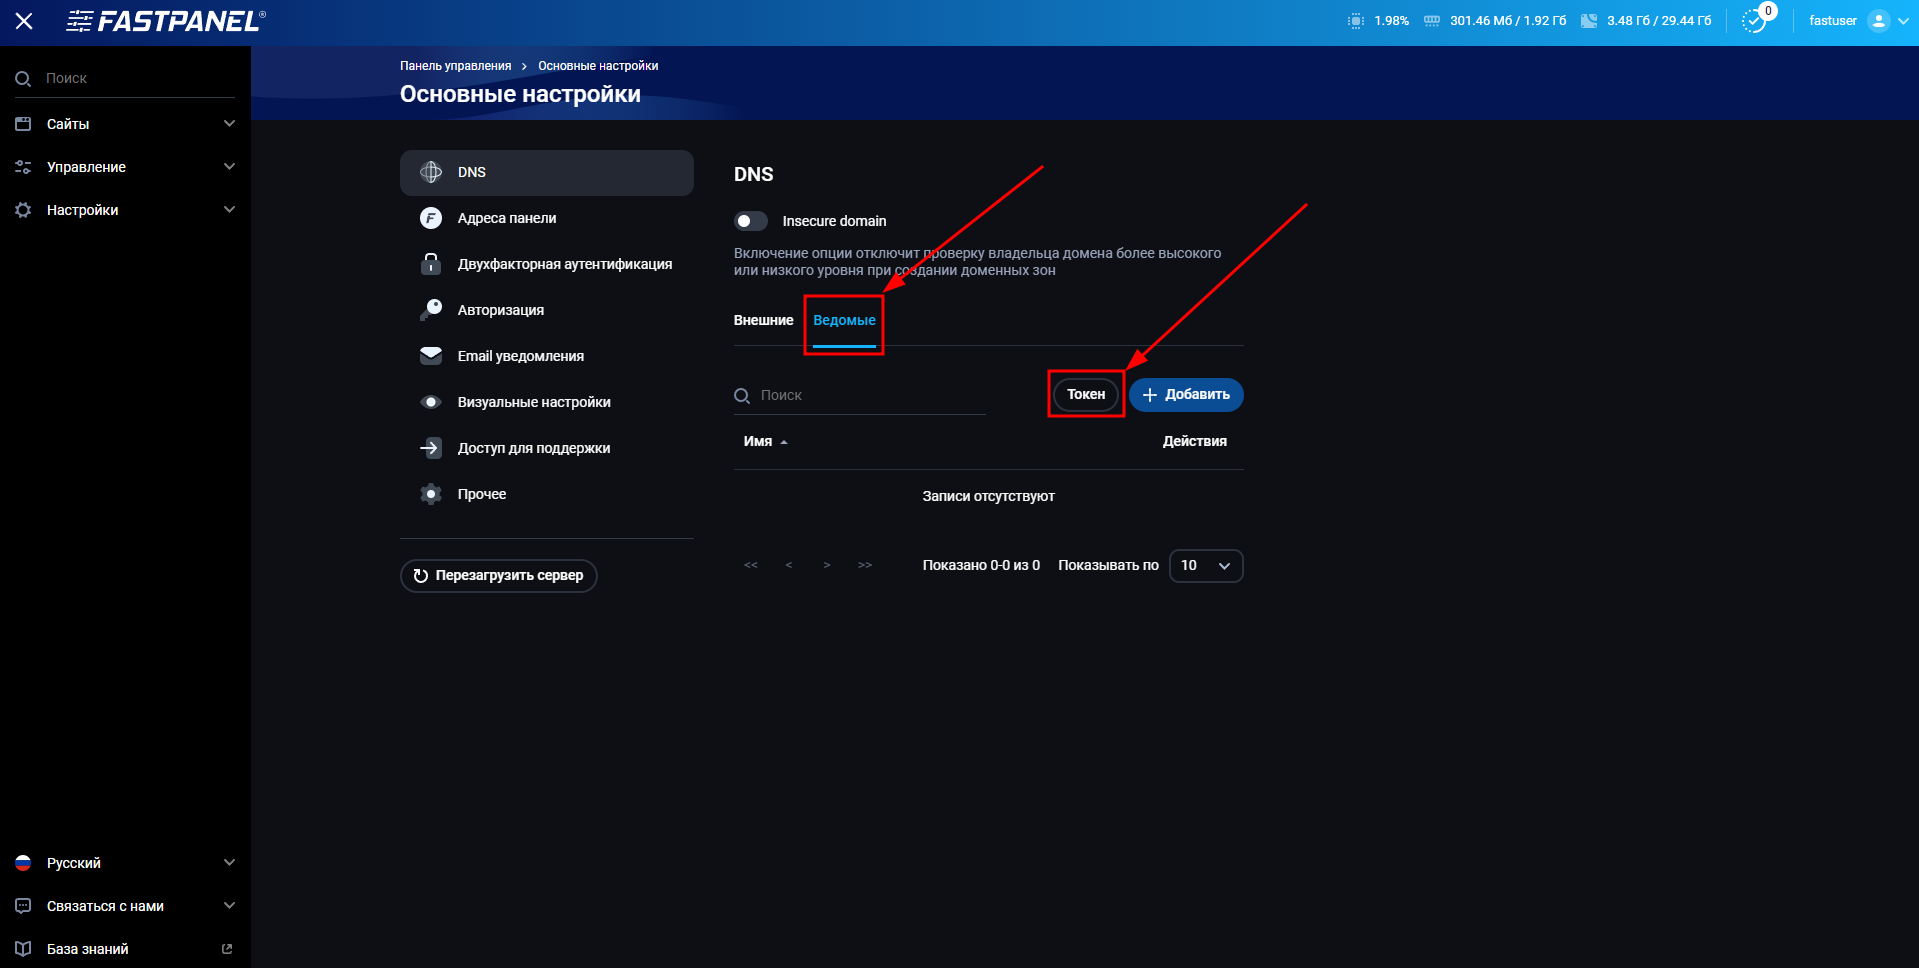Click the CPU usage indicator icon

1356,19
